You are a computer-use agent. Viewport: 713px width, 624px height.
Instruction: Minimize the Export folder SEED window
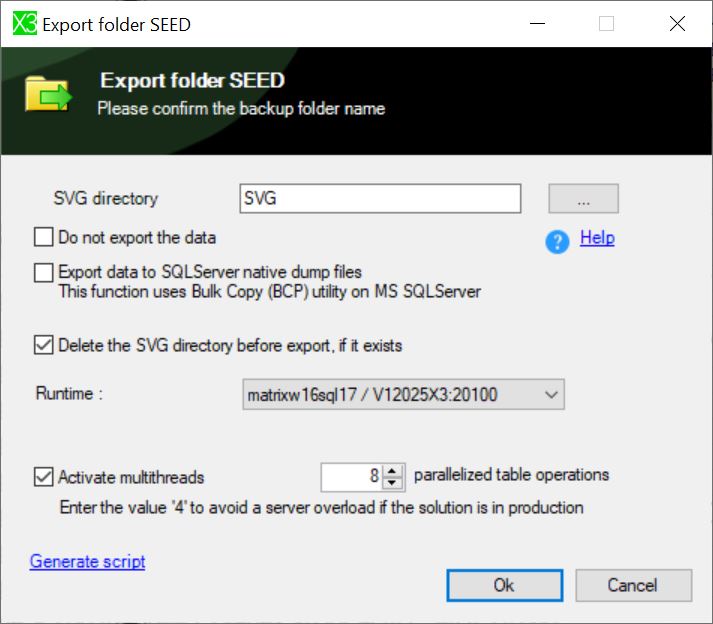[x=537, y=24]
